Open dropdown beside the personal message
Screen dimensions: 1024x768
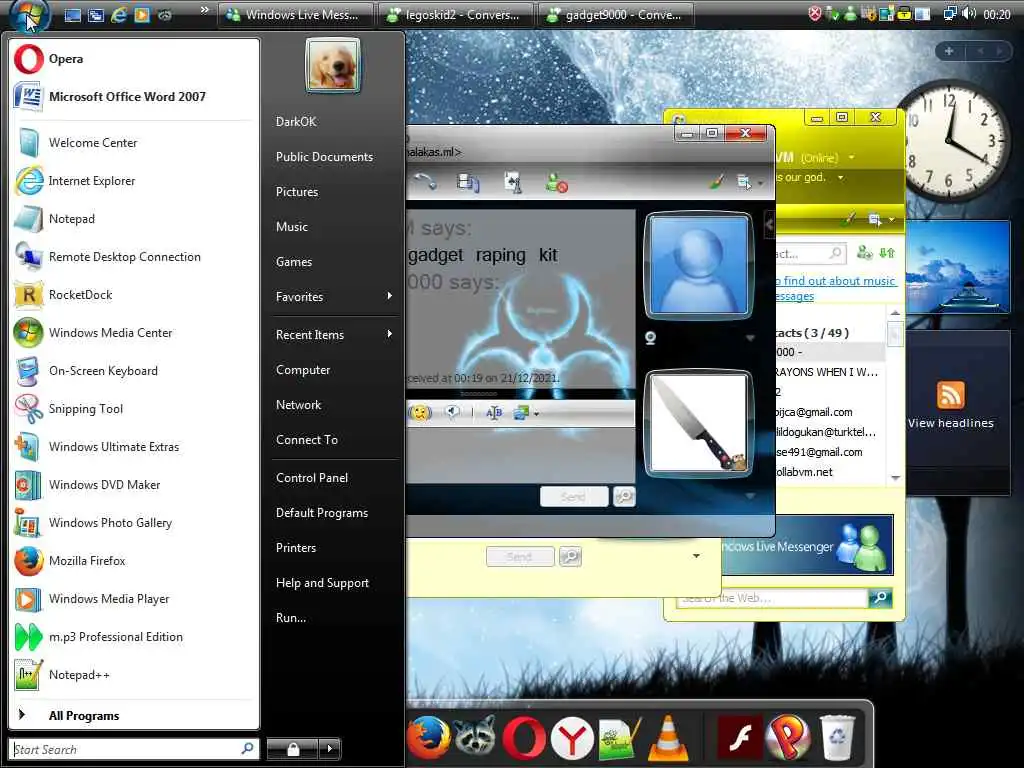coord(840,178)
